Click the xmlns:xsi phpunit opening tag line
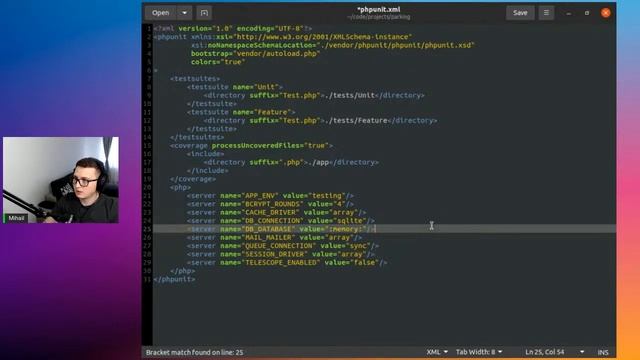640x360 pixels. click(x=283, y=37)
